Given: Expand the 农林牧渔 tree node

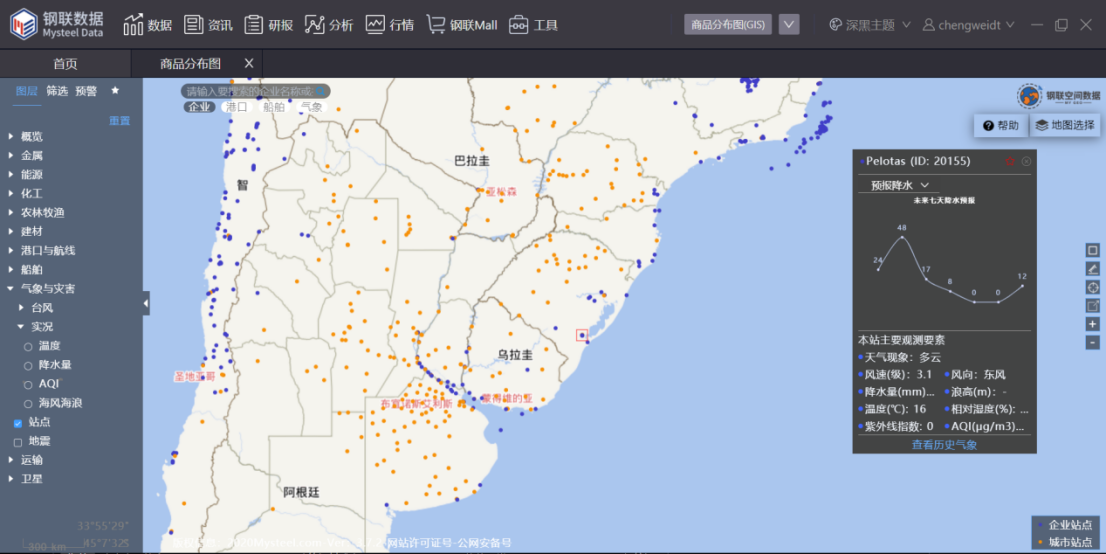Looking at the screenshot, I should 11,212.
